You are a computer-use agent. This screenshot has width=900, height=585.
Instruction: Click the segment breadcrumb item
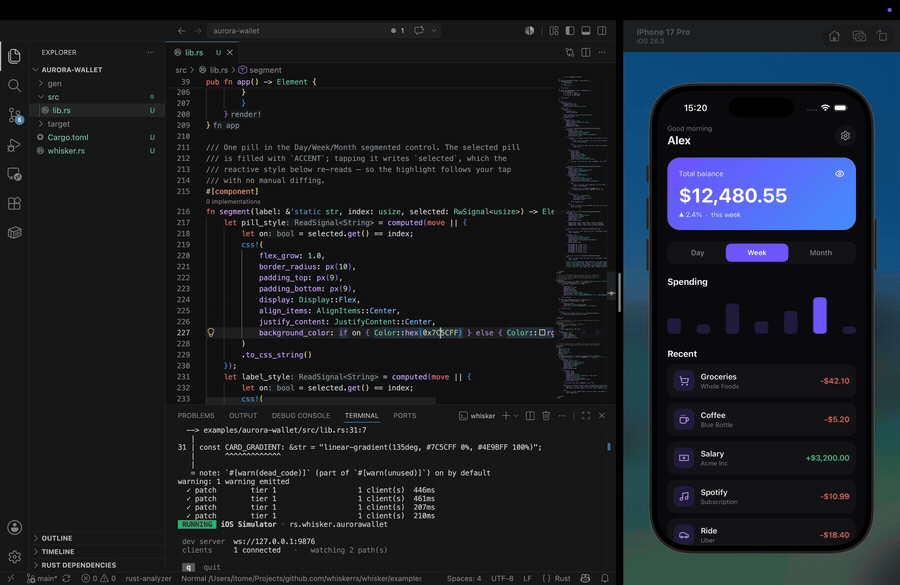(x=260, y=70)
